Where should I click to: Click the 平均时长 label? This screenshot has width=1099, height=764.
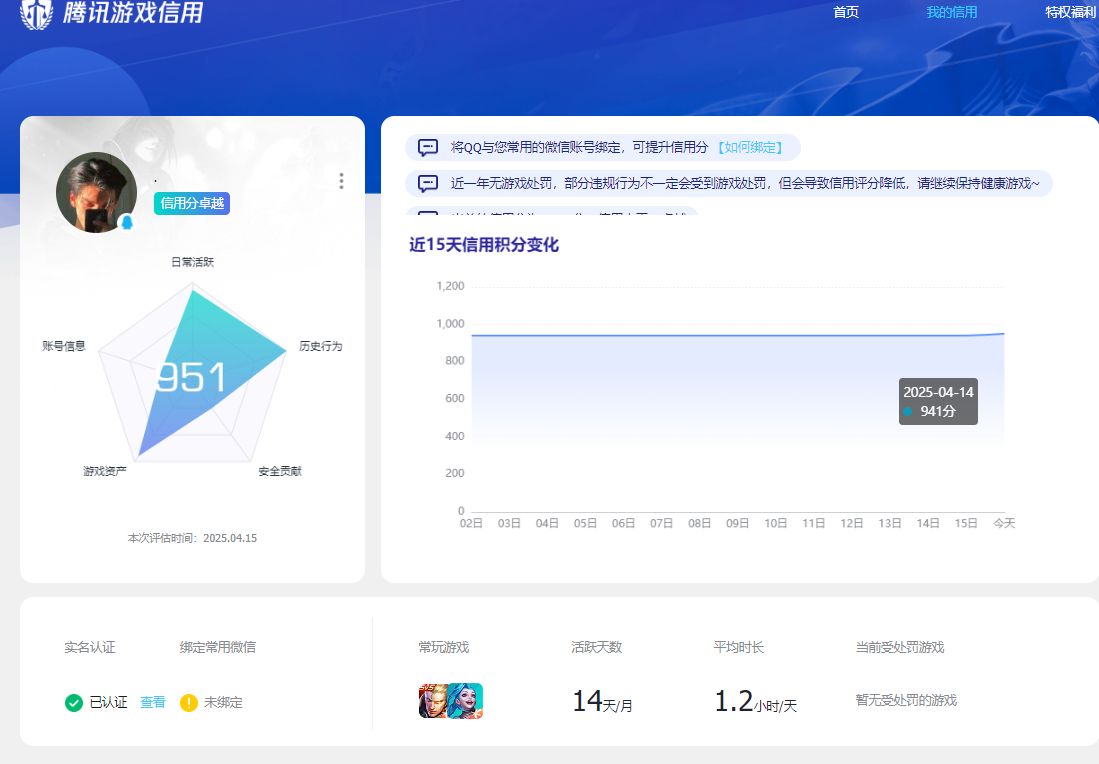739,648
